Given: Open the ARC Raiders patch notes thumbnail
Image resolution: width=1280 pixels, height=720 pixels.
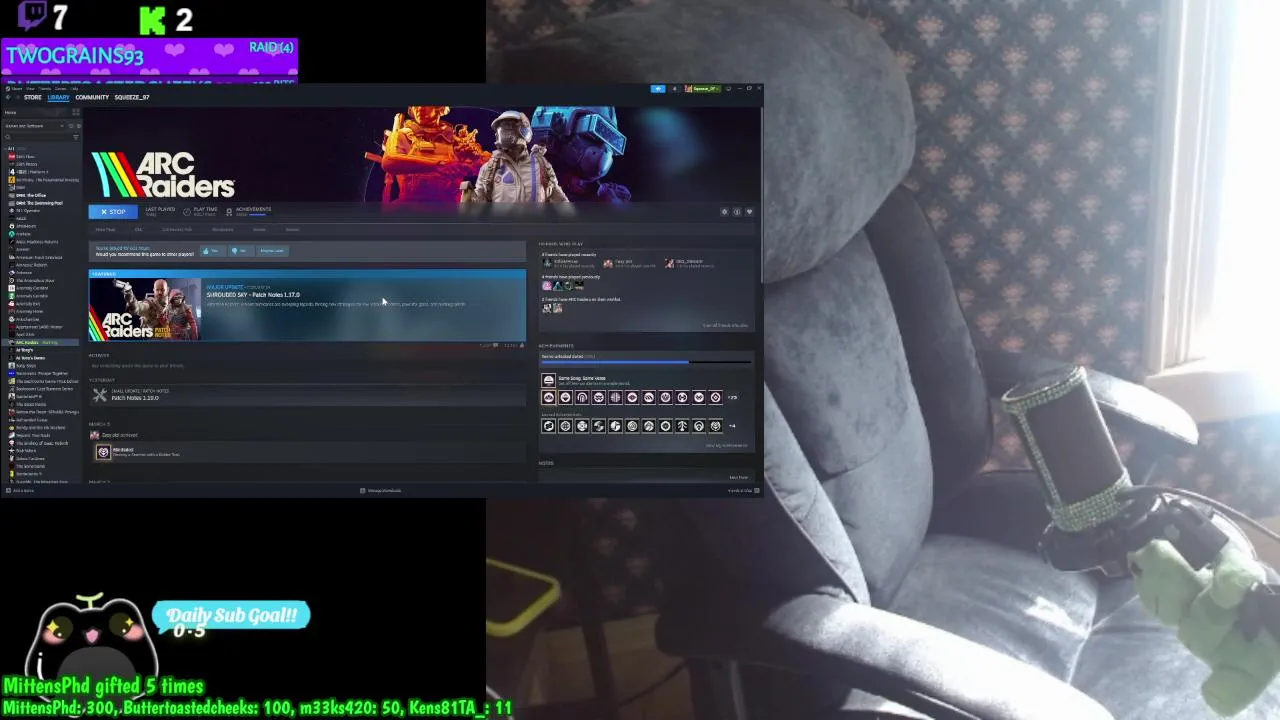Looking at the screenshot, I should click(x=145, y=310).
